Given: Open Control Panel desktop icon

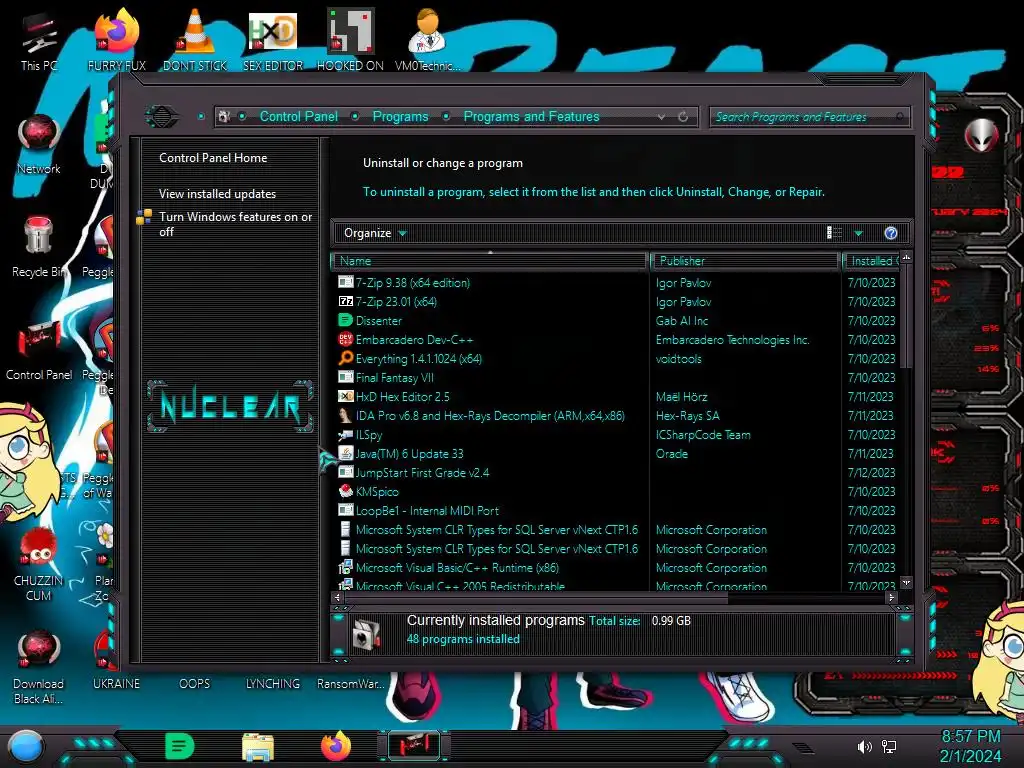Looking at the screenshot, I should [x=39, y=350].
